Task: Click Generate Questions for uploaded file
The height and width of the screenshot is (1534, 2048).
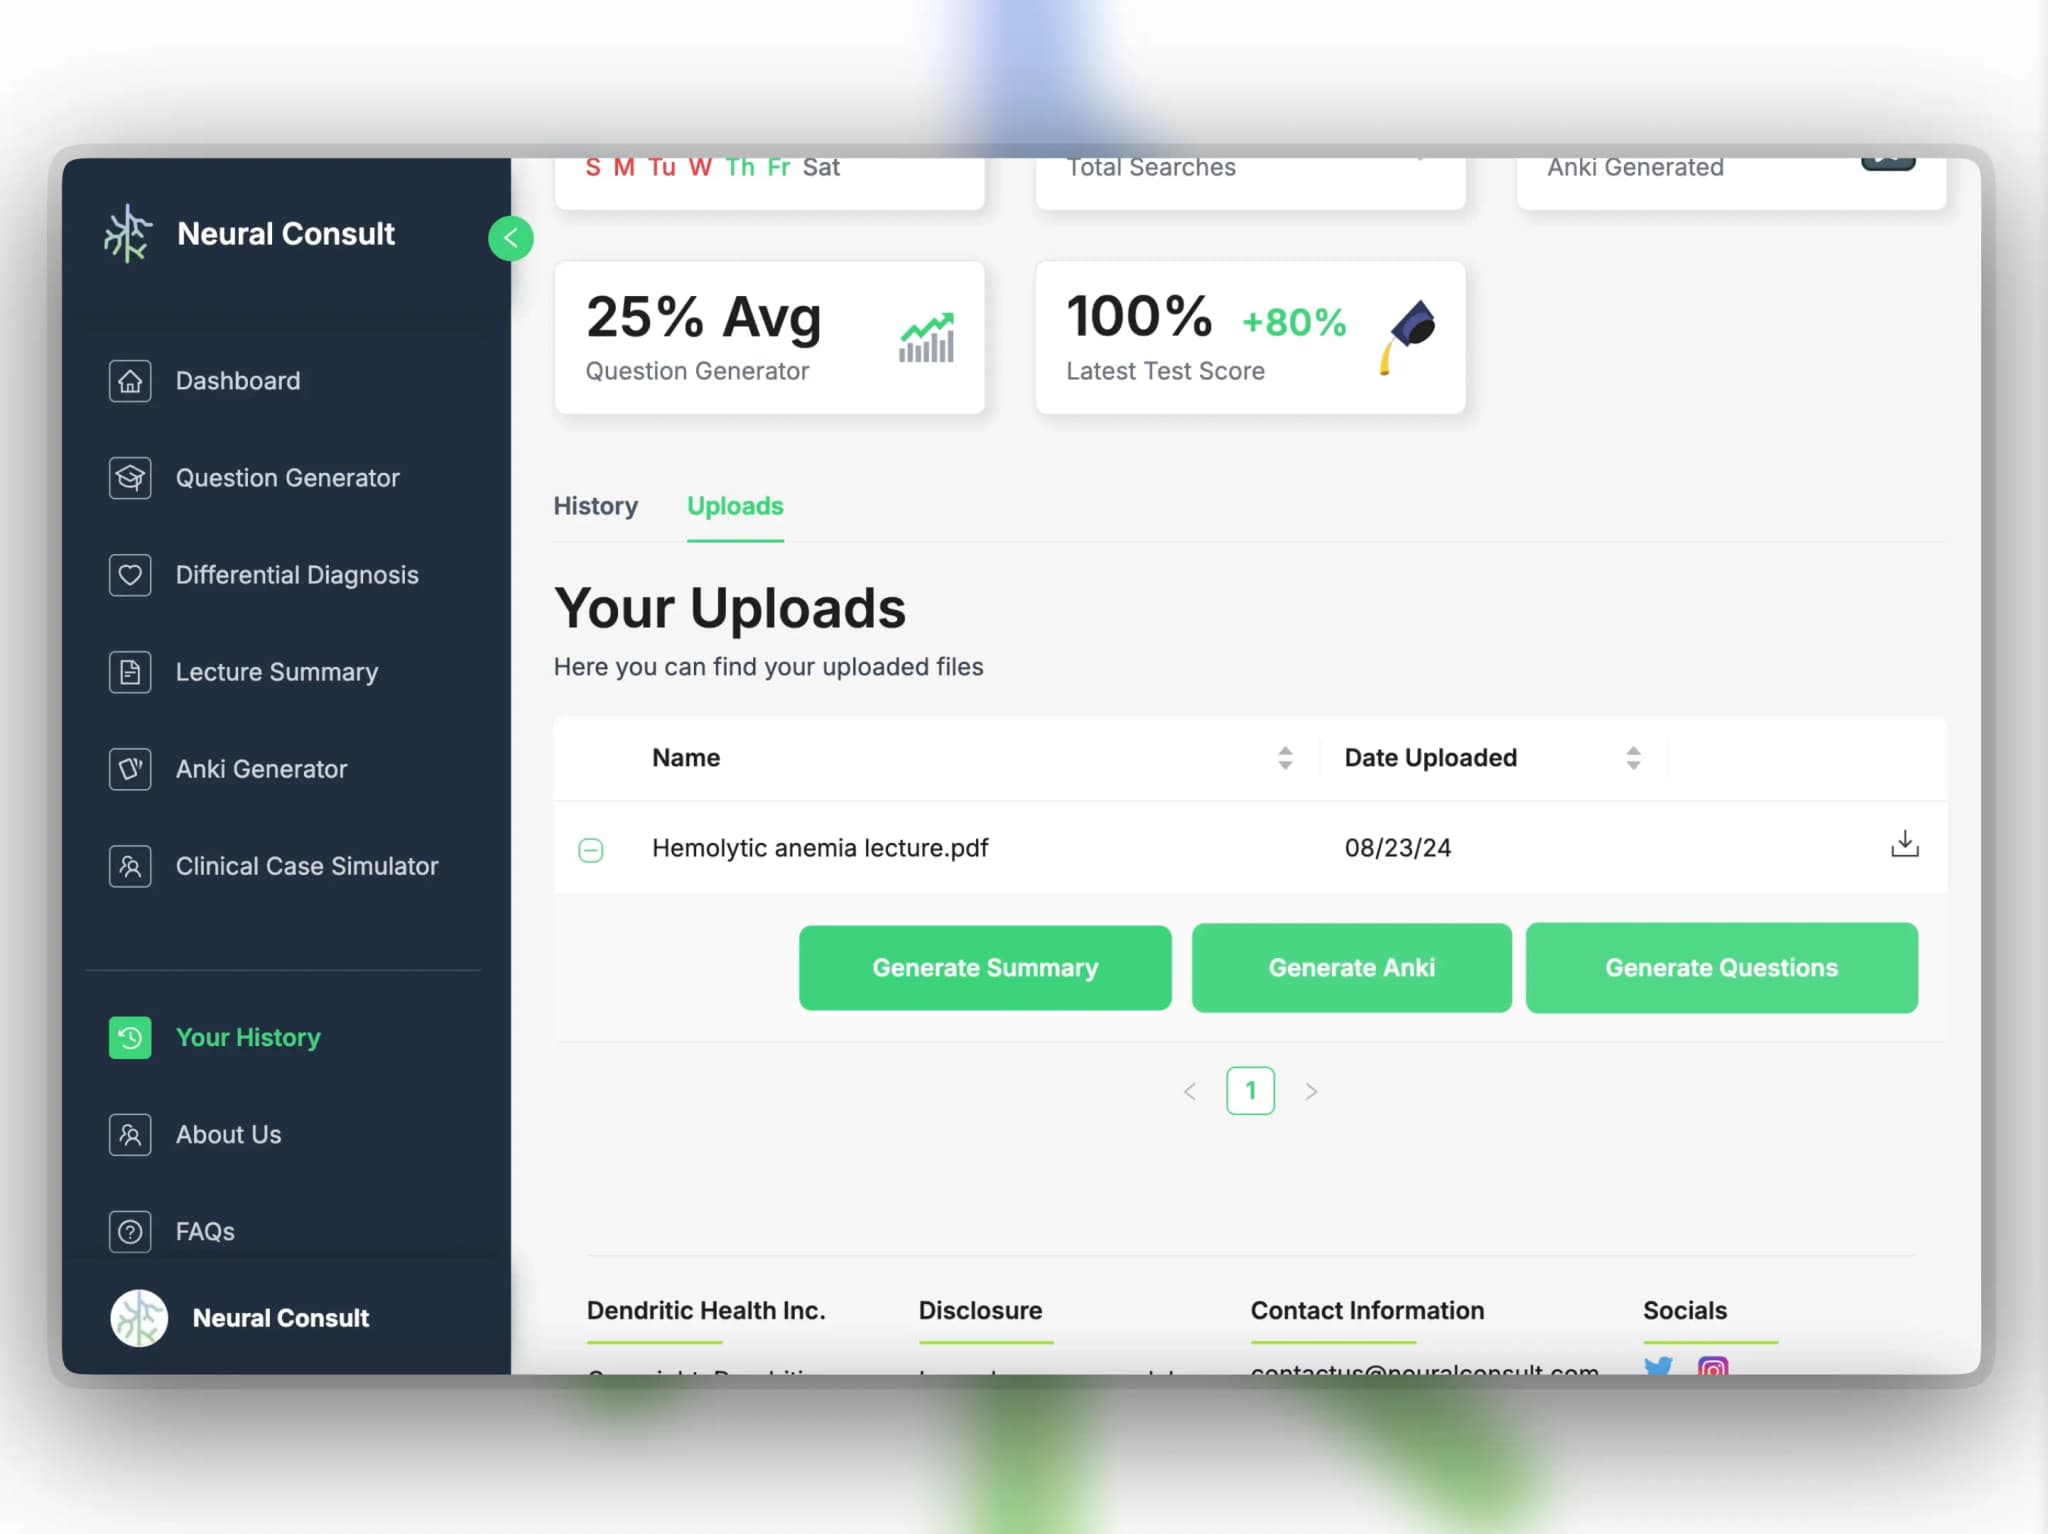Action: tap(1721, 967)
